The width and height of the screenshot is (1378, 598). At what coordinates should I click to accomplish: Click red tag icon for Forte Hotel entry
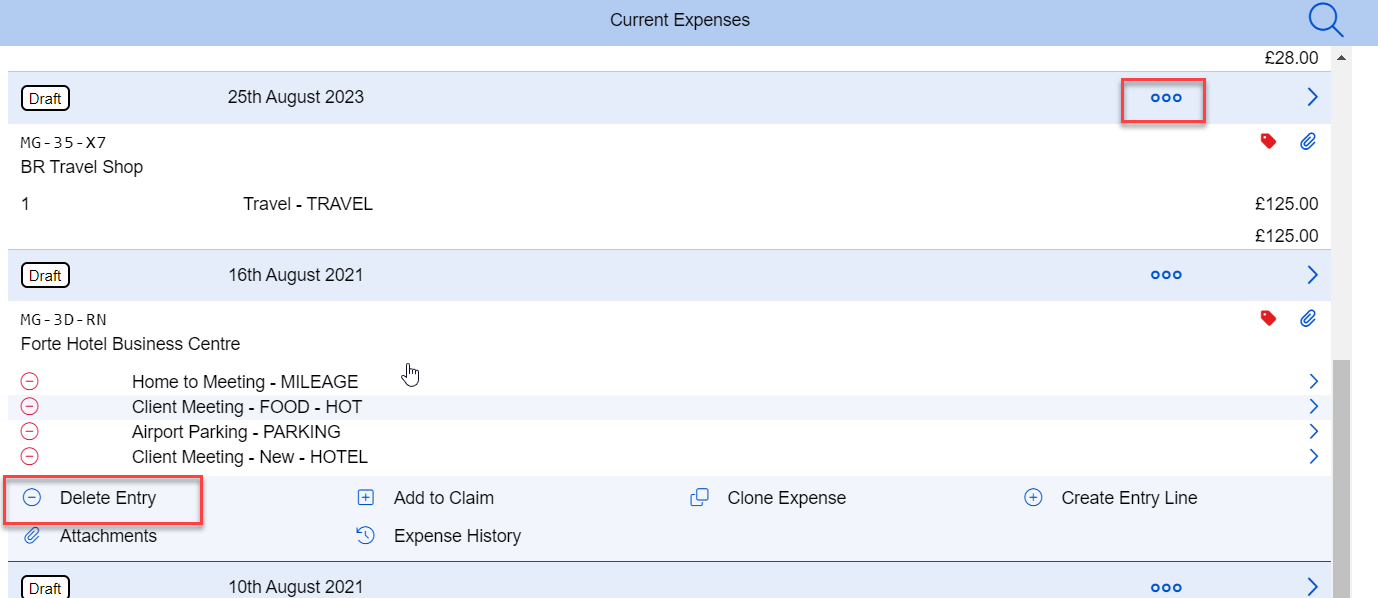(x=1268, y=319)
